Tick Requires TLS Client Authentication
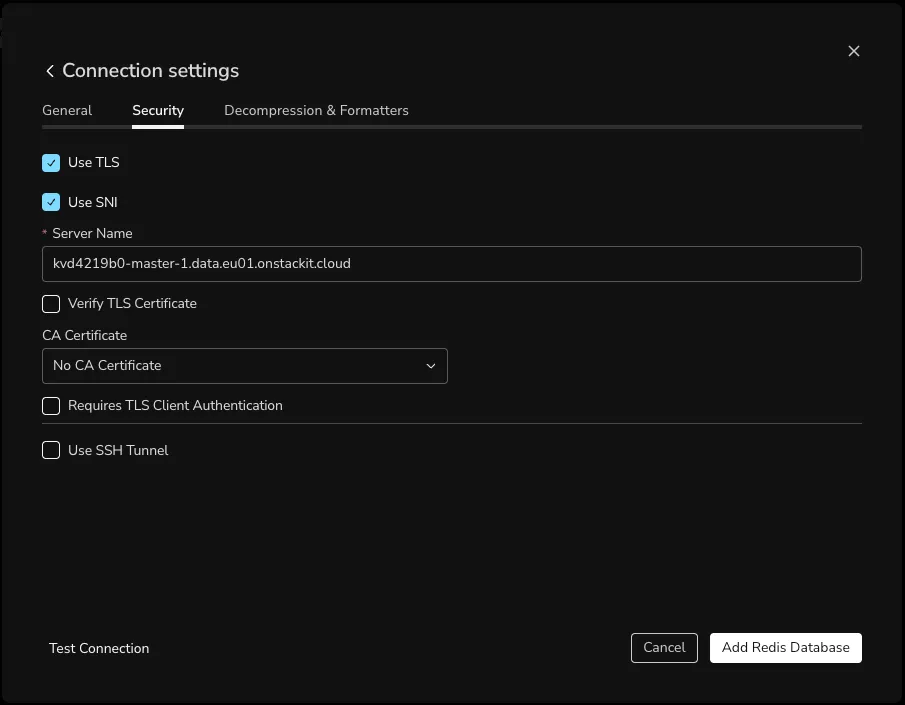Screen dimensions: 905x705 (x=51, y=406)
